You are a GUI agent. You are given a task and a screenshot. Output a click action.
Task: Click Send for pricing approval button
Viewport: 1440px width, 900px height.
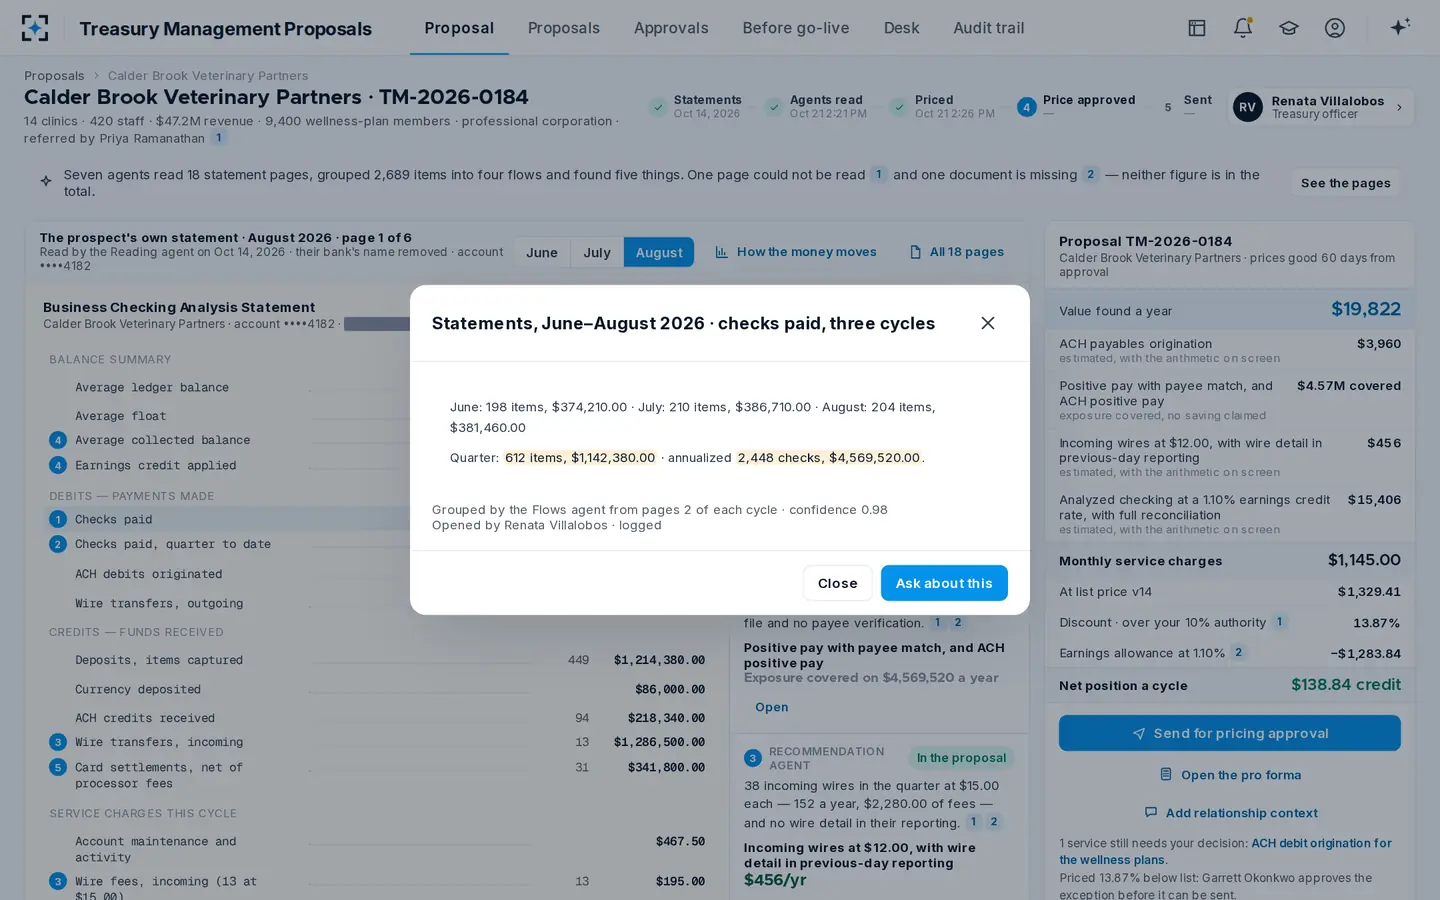tap(1230, 733)
